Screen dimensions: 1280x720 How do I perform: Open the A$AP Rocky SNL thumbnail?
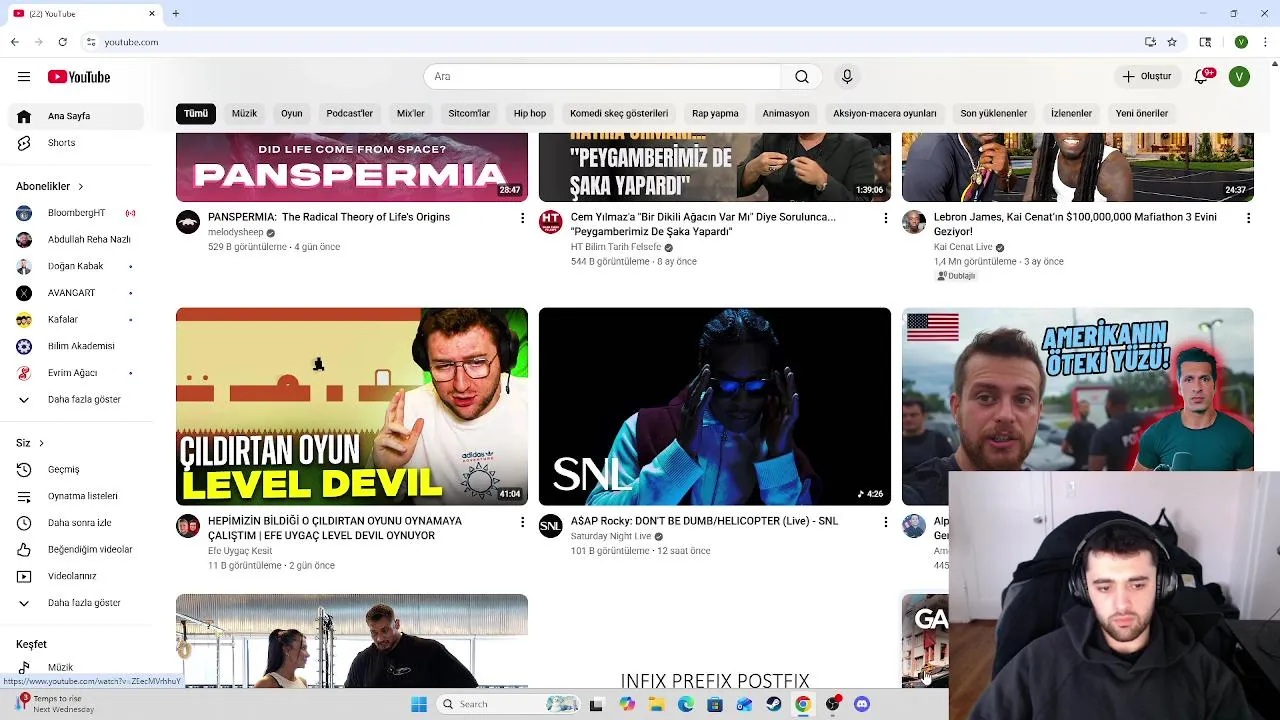tap(715, 406)
